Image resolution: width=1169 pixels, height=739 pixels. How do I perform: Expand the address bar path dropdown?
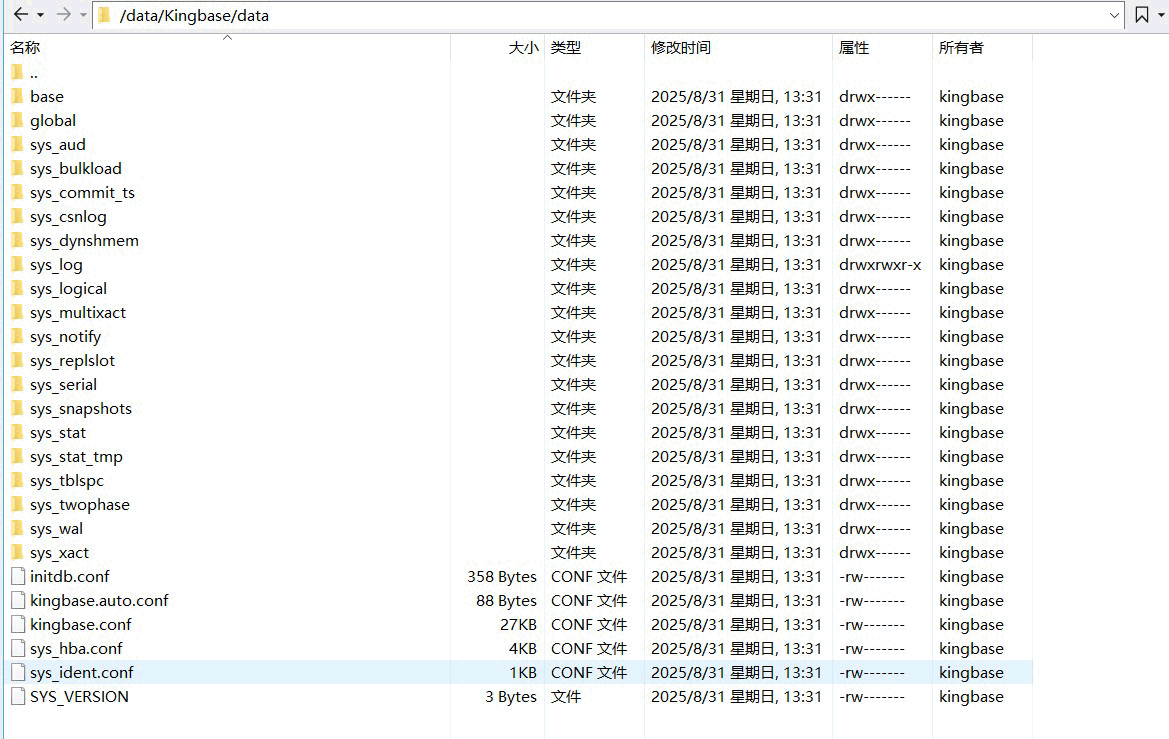pos(1115,15)
